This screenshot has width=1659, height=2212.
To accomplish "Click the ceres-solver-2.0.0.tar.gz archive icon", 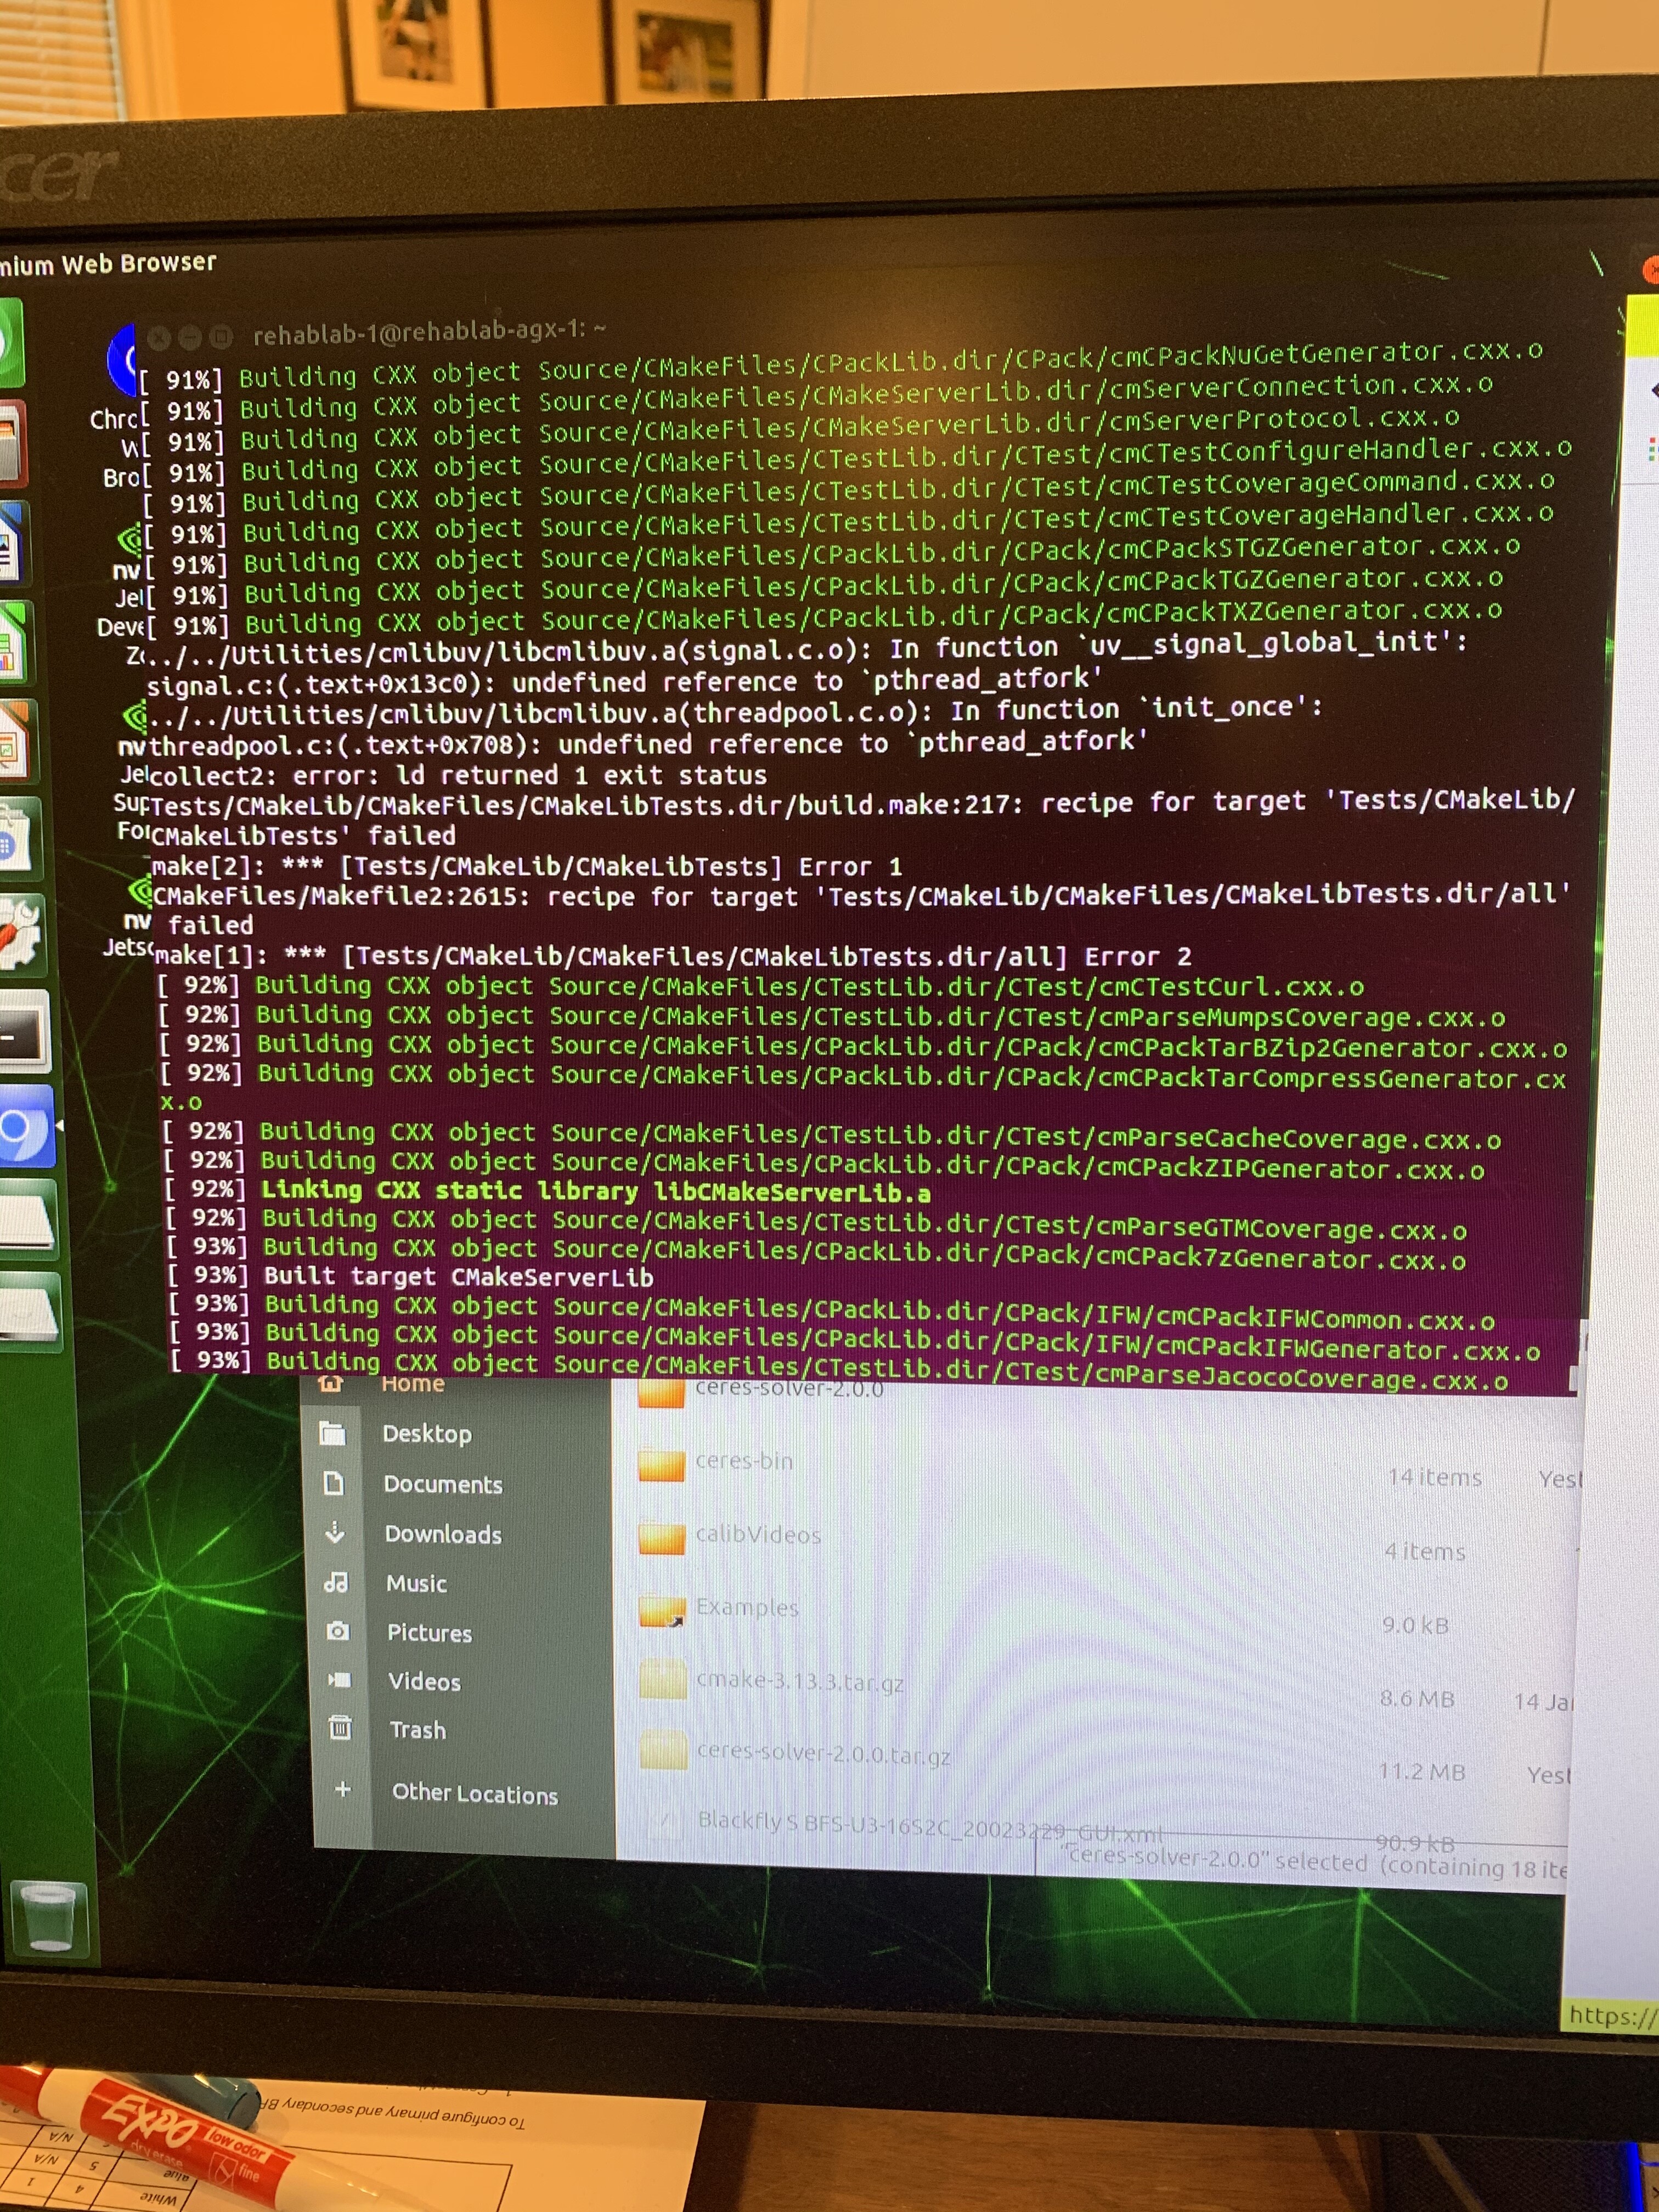I will pyautogui.click(x=664, y=1752).
